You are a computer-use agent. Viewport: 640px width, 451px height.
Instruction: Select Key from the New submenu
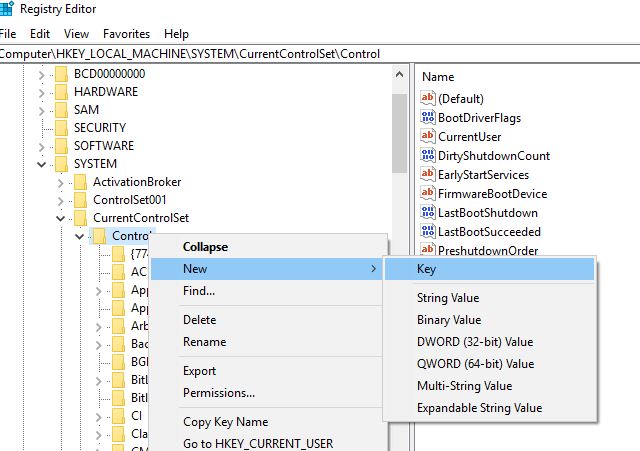click(427, 269)
